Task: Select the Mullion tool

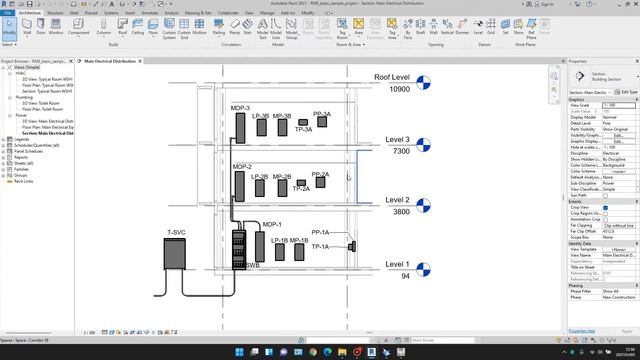Action: point(199,27)
